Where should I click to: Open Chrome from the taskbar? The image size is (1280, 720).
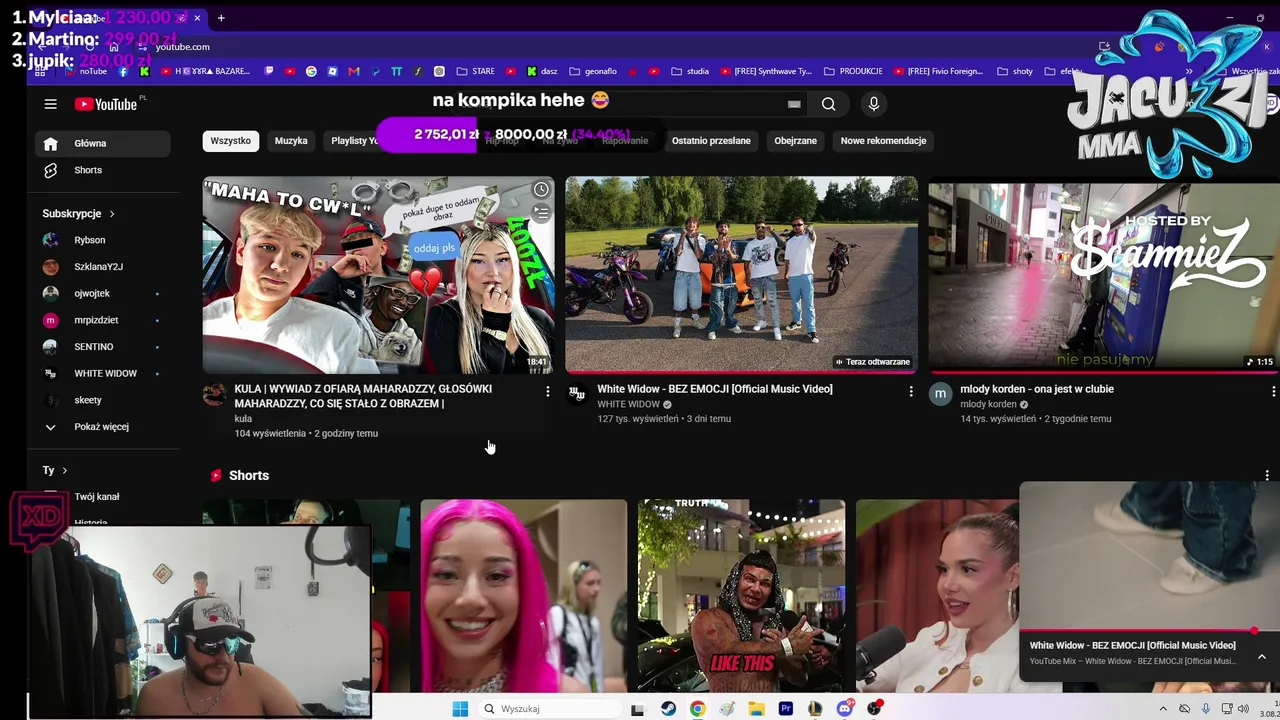697,709
